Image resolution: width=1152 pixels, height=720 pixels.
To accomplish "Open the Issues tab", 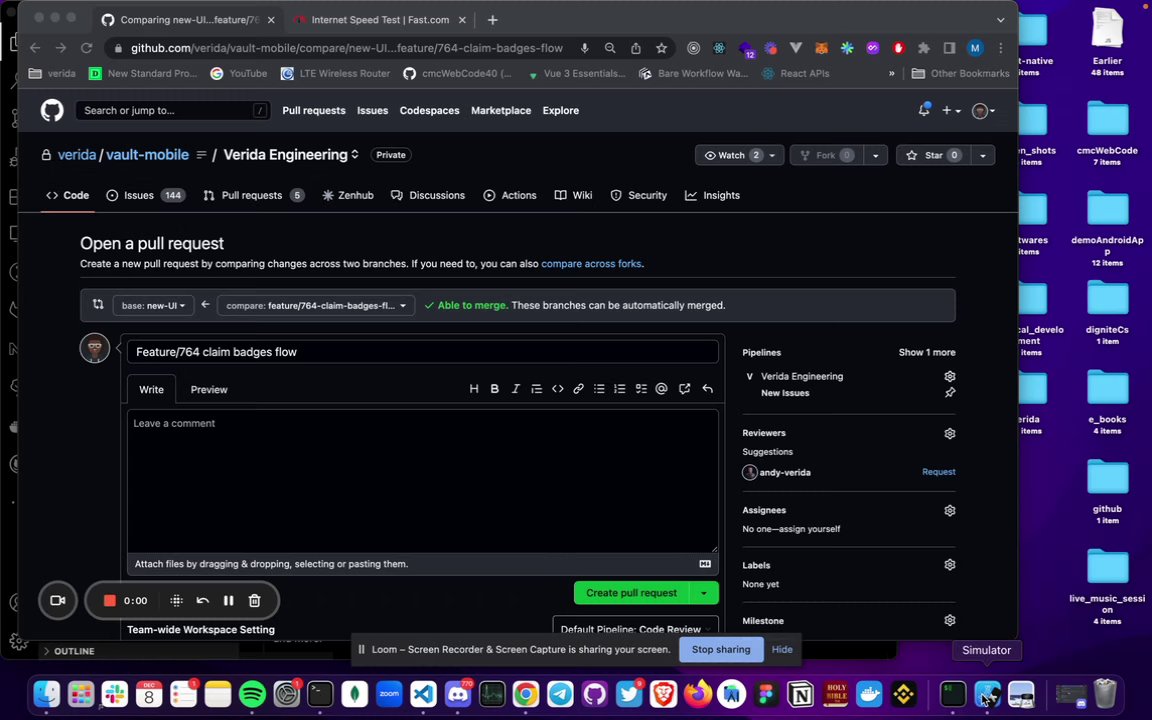I will coord(145,195).
